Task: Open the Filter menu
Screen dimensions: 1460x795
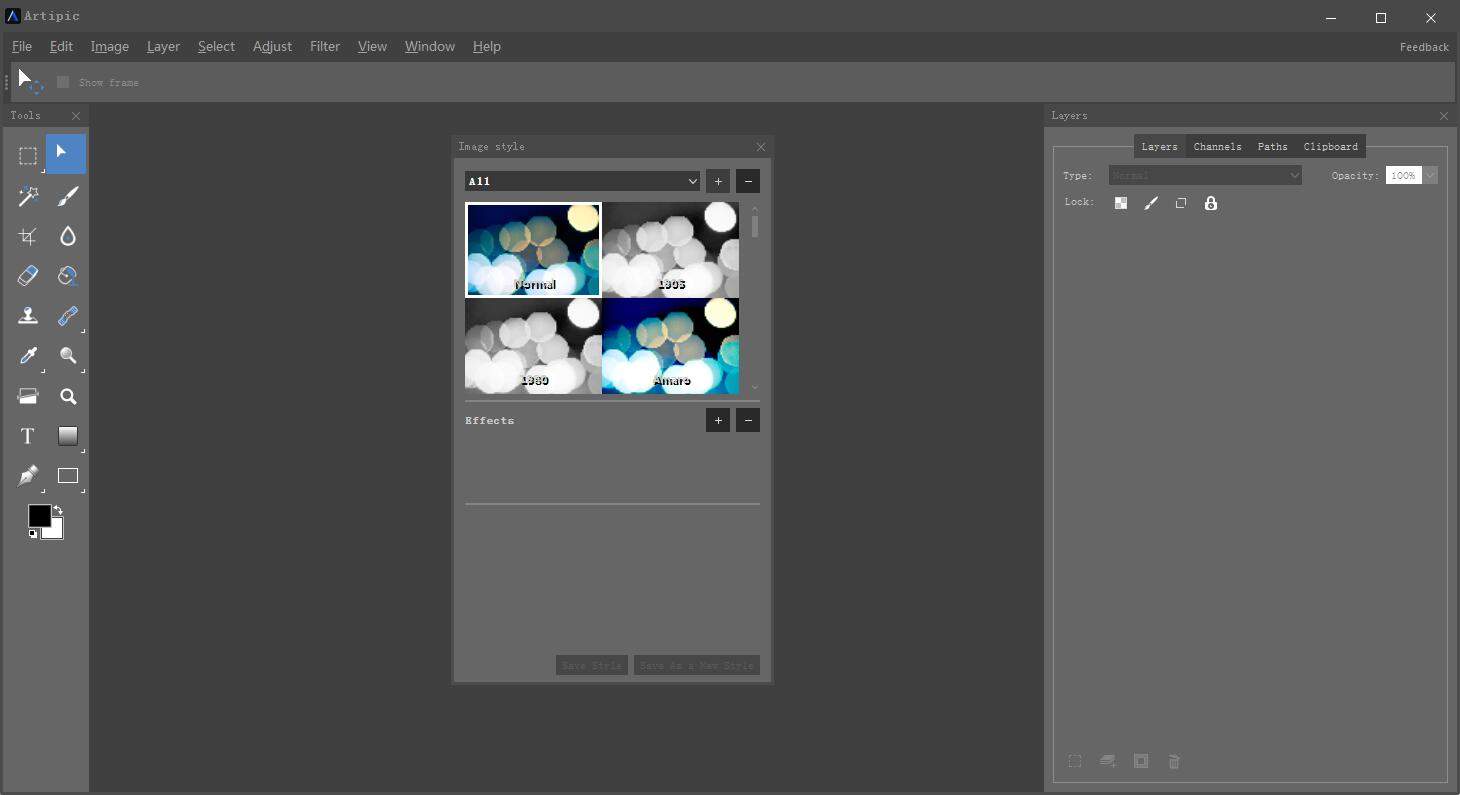Action: tap(324, 46)
